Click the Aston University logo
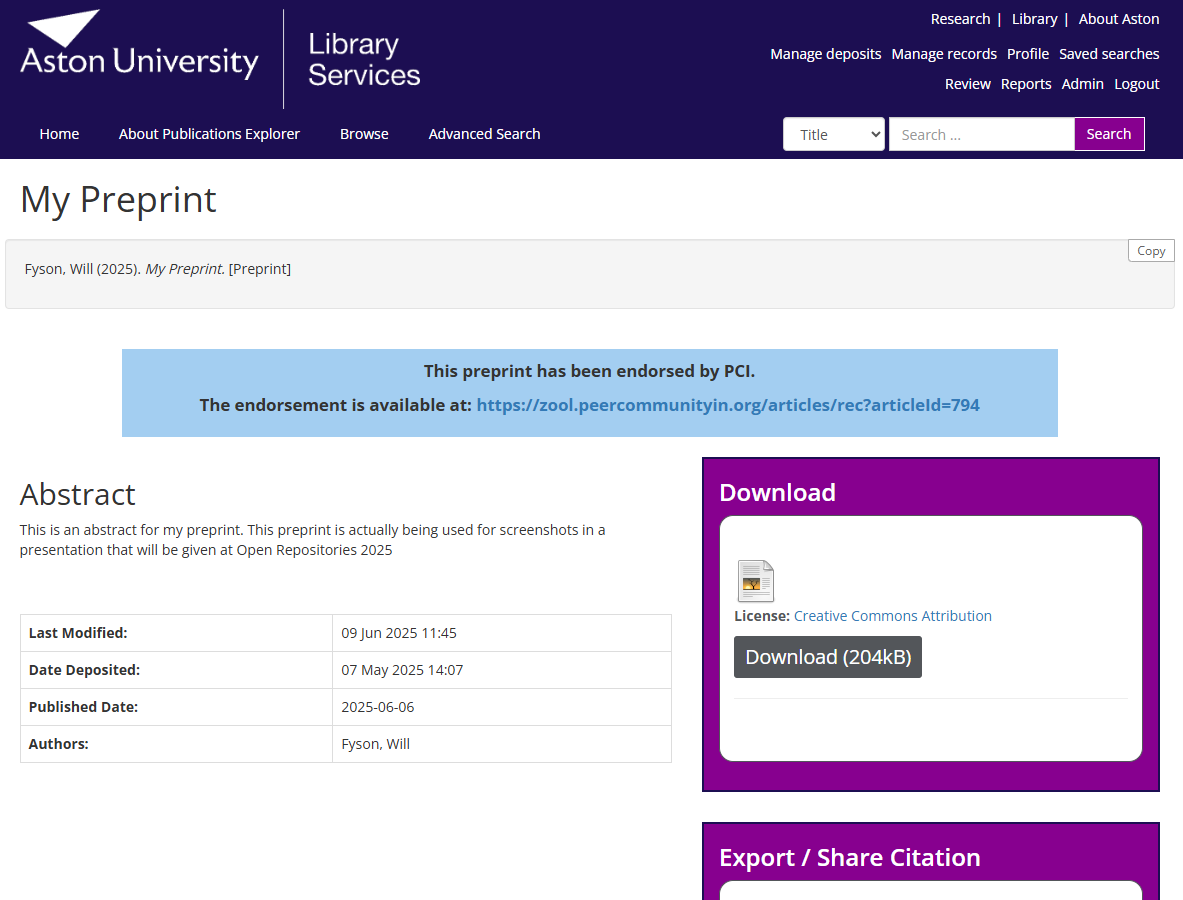The width and height of the screenshot is (1183, 900). click(x=140, y=46)
